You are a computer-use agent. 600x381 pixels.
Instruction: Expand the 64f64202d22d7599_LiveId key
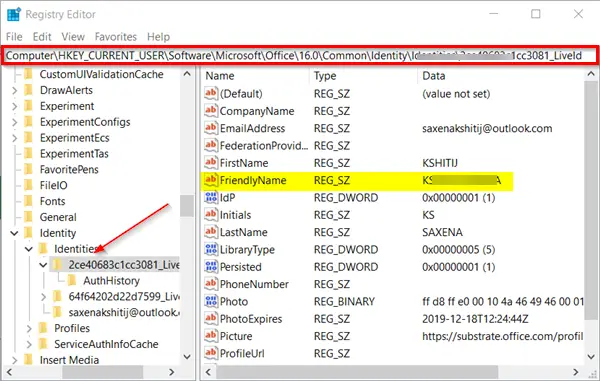click(x=43, y=297)
